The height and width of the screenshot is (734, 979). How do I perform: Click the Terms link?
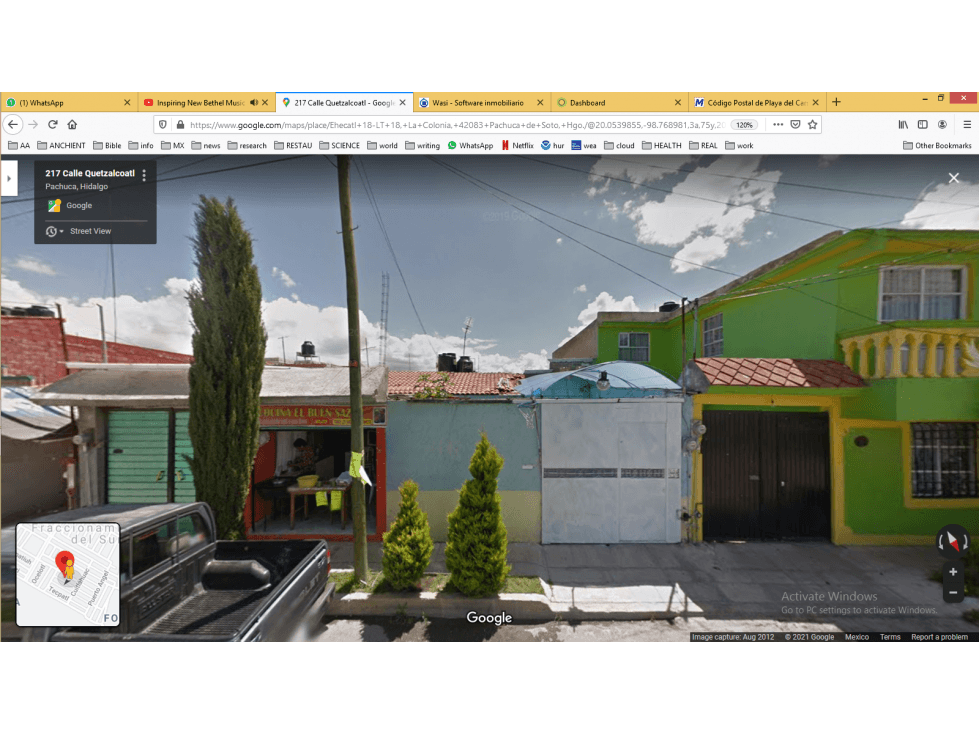click(x=890, y=637)
